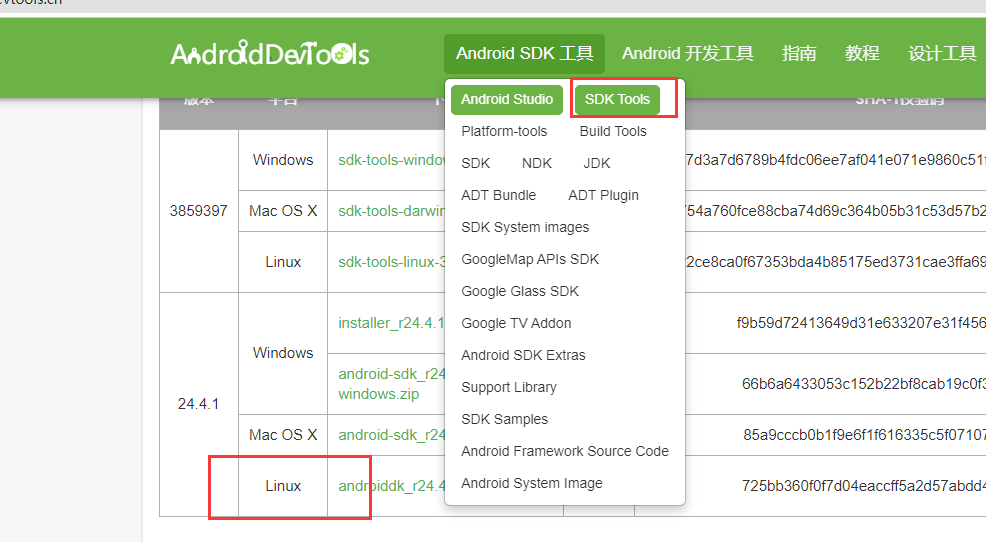The image size is (986, 542).
Task: Choose Build Tools from the menu
Action: click(613, 131)
